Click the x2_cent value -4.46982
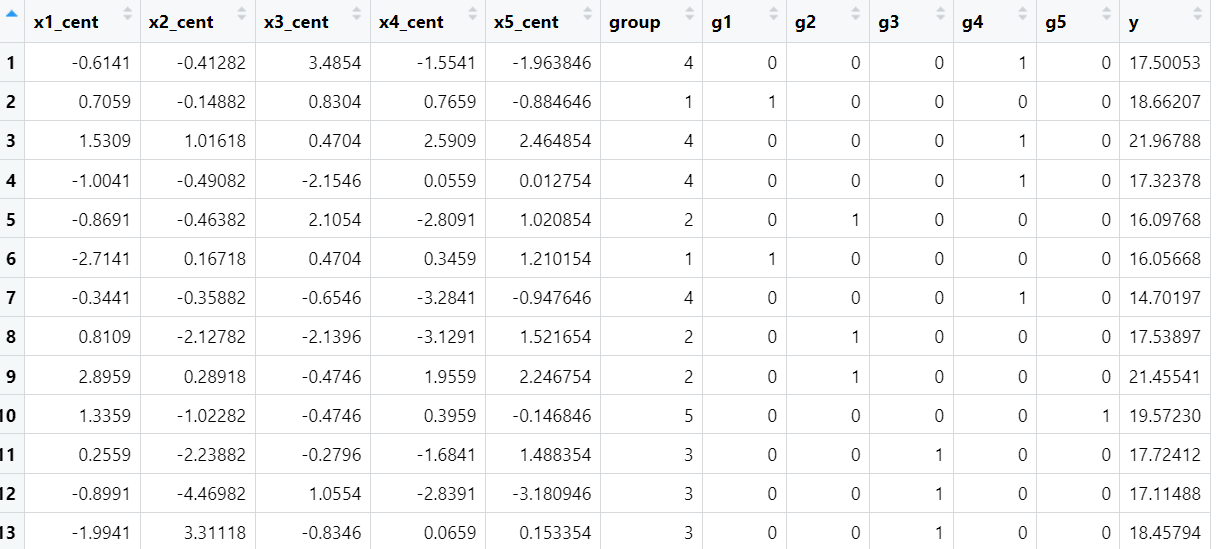 coord(211,494)
